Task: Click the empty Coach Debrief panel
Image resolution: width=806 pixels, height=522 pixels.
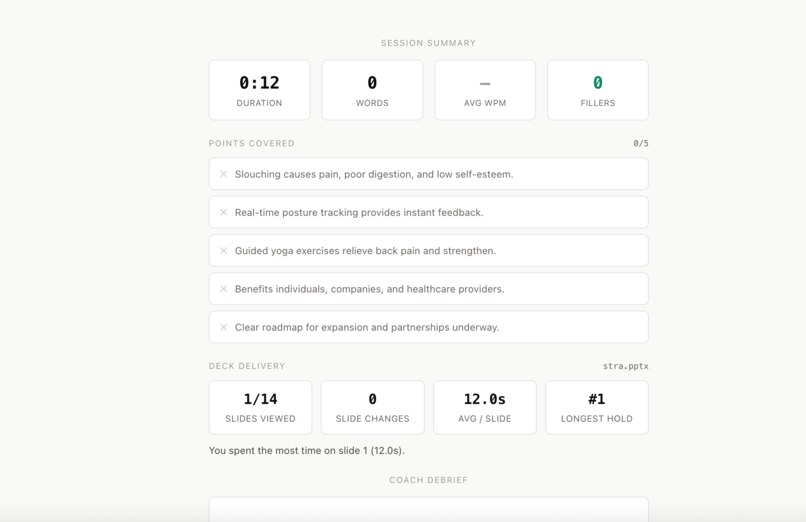Action: pyautogui.click(x=428, y=509)
